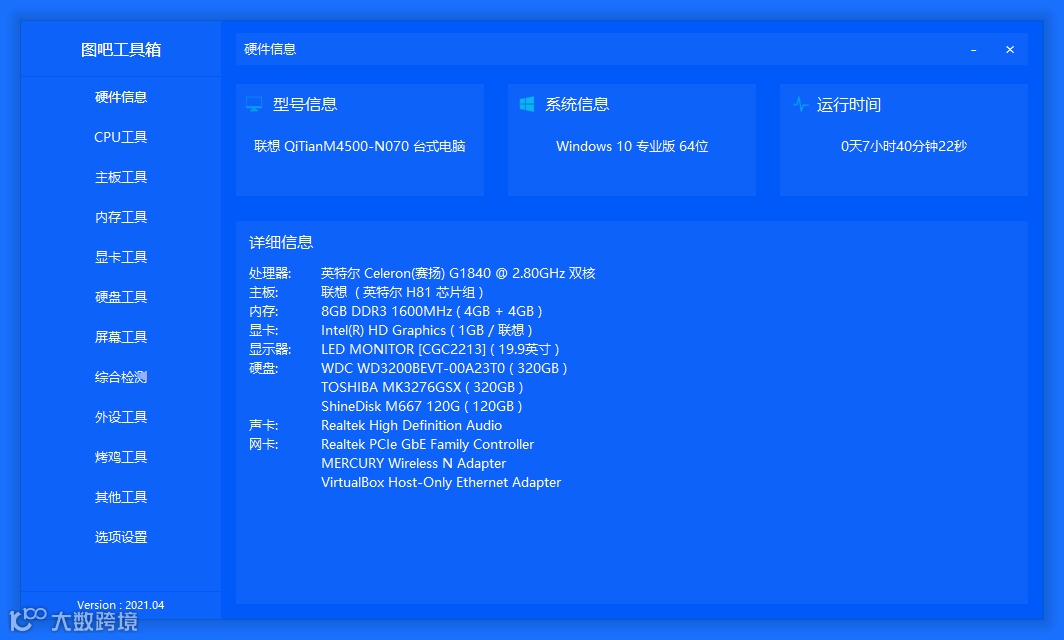1064x640 pixels.
Task: Click the 系统信息 card heading
Action: pos(577,105)
